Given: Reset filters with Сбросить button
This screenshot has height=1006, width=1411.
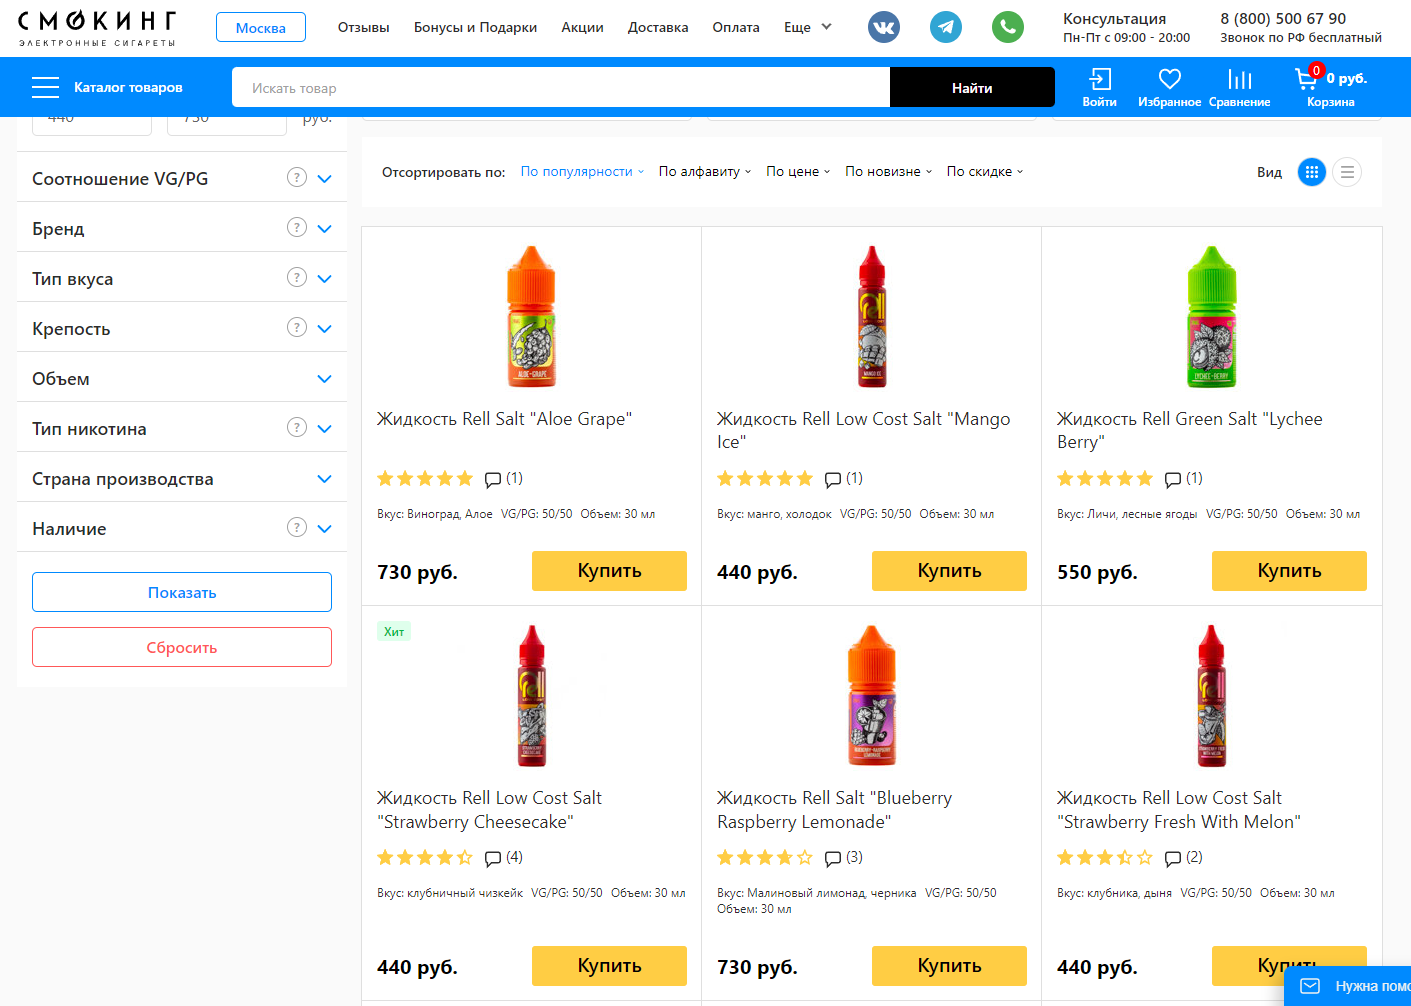Looking at the screenshot, I should pos(182,647).
